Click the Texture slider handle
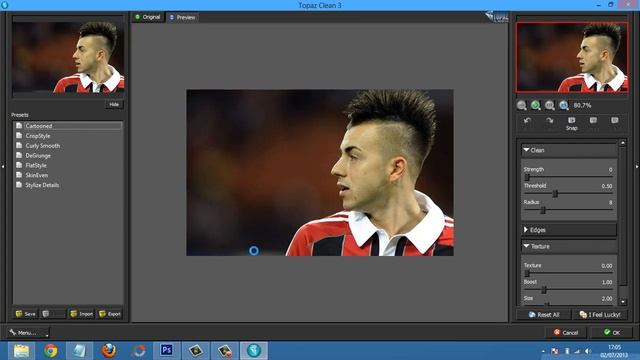This screenshot has height=360, width=640. point(527,273)
